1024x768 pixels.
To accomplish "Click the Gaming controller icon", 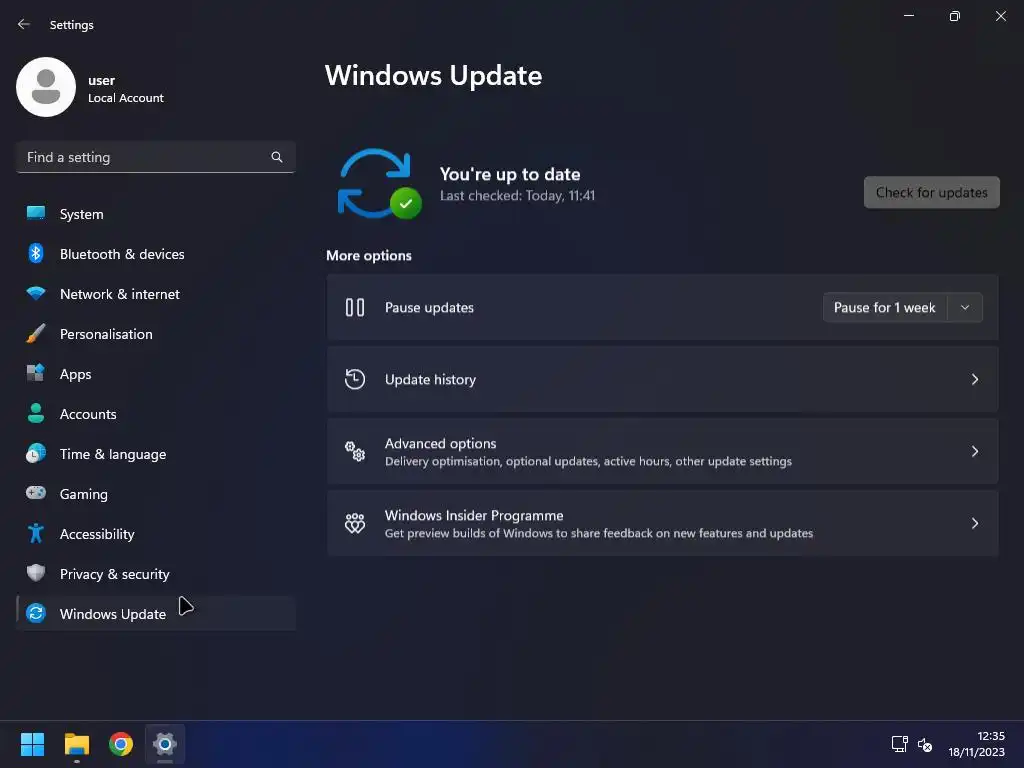I will [x=36, y=493].
